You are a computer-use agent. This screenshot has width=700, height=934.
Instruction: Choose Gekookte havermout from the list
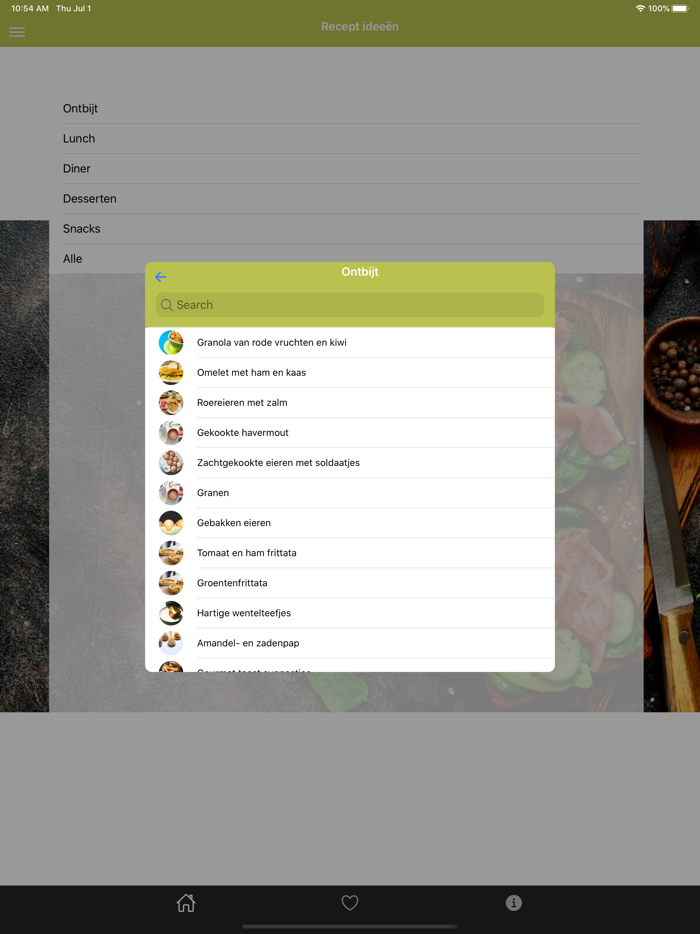(350, 433)
